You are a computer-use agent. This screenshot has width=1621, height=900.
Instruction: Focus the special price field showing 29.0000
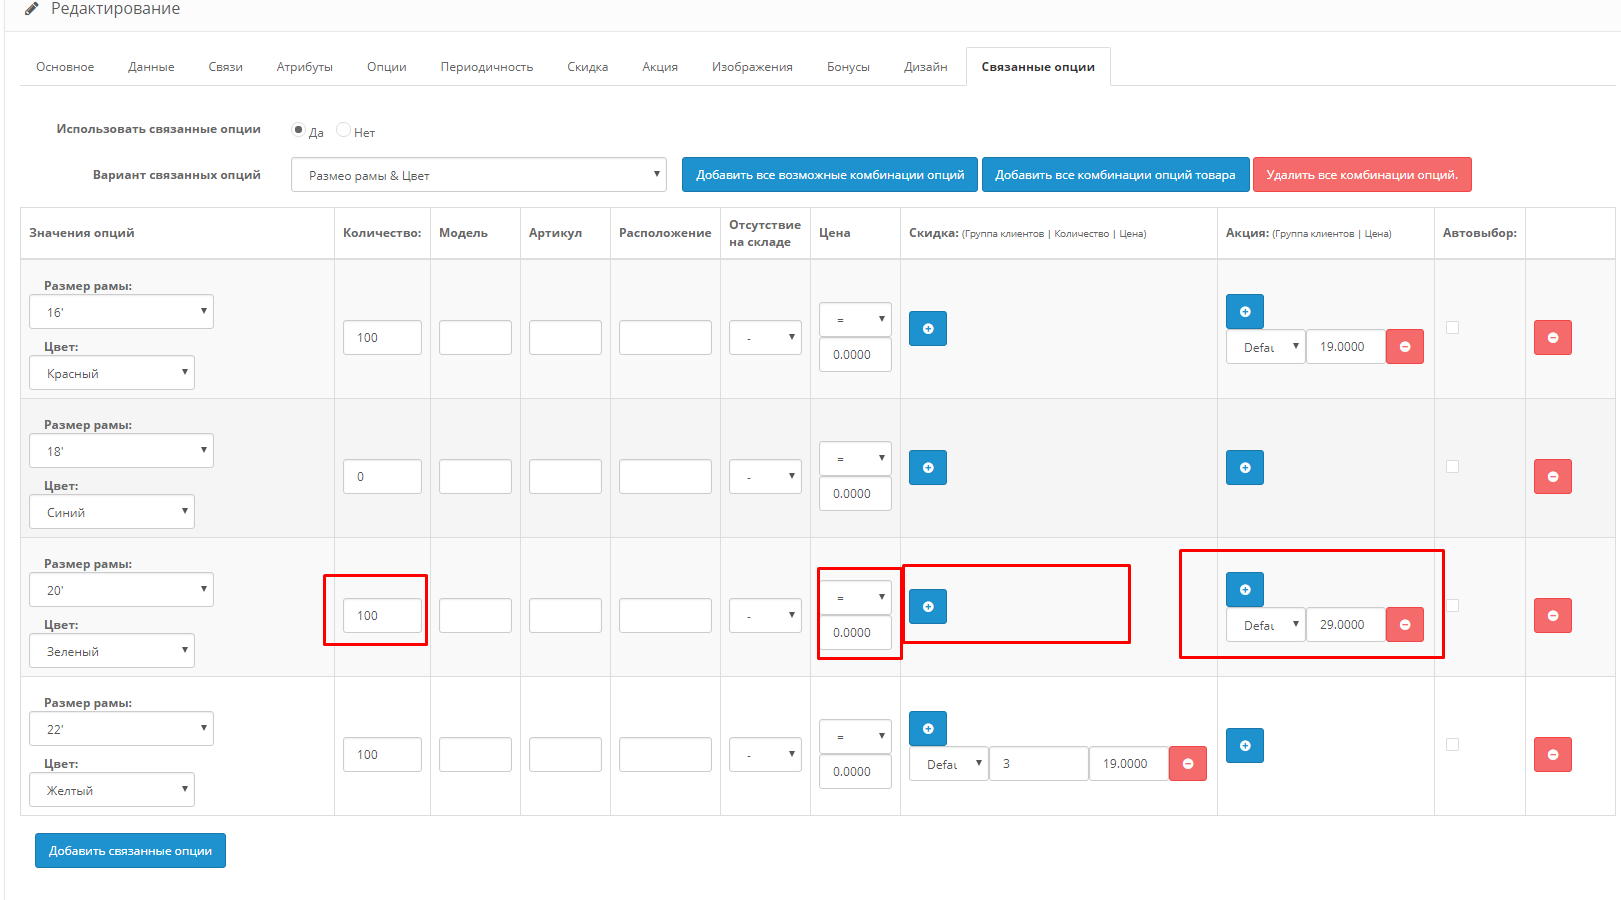[1345, 624]
